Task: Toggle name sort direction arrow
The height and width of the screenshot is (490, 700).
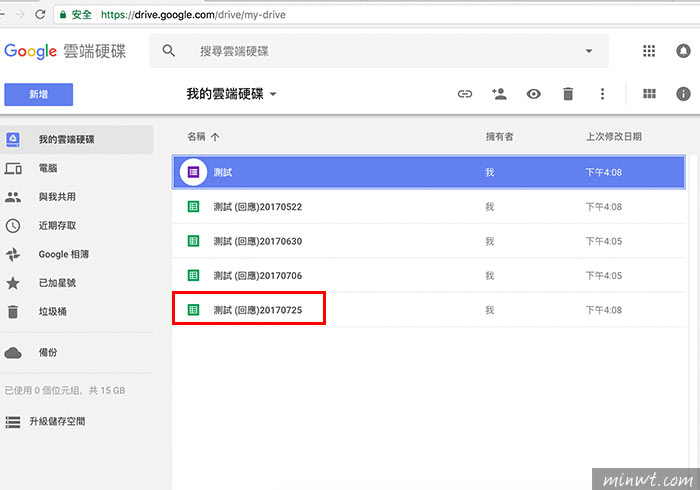Action: tap(215, 137)
